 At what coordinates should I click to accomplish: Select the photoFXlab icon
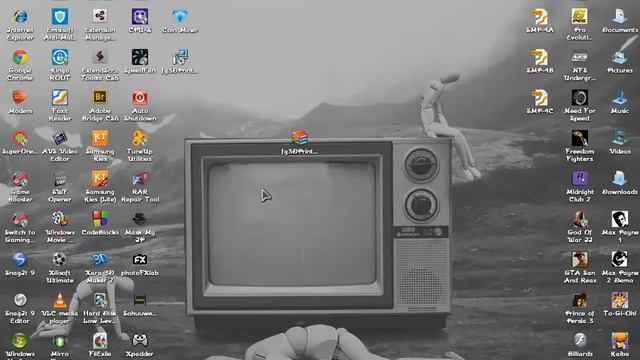click(140, 260)
